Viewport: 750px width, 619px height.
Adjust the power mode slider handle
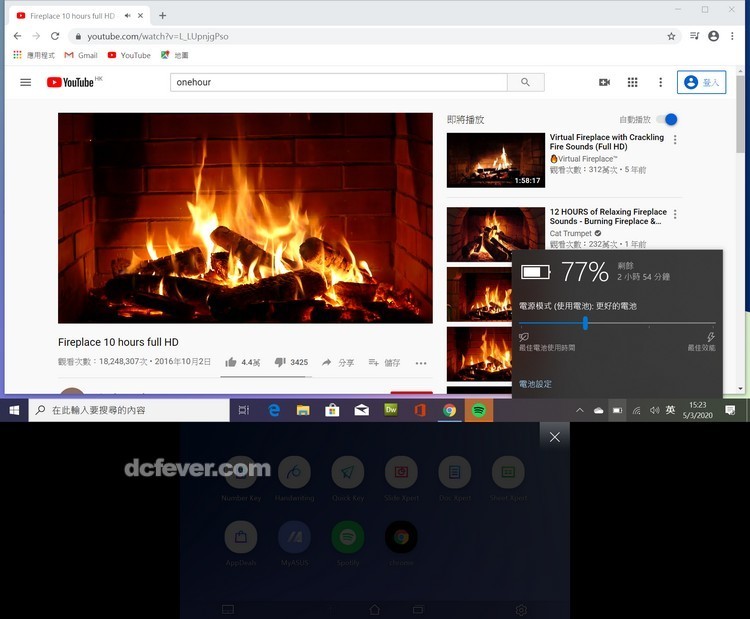tap(585, 323)
